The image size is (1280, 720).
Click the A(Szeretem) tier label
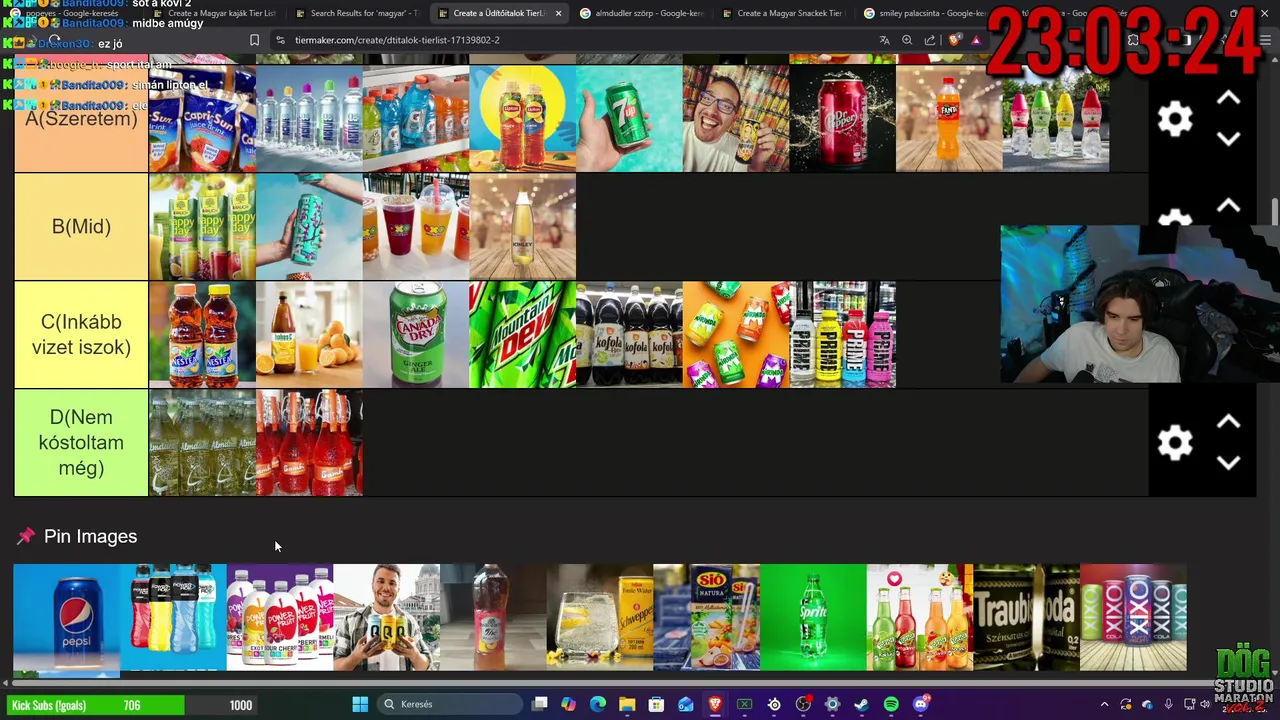81,119
